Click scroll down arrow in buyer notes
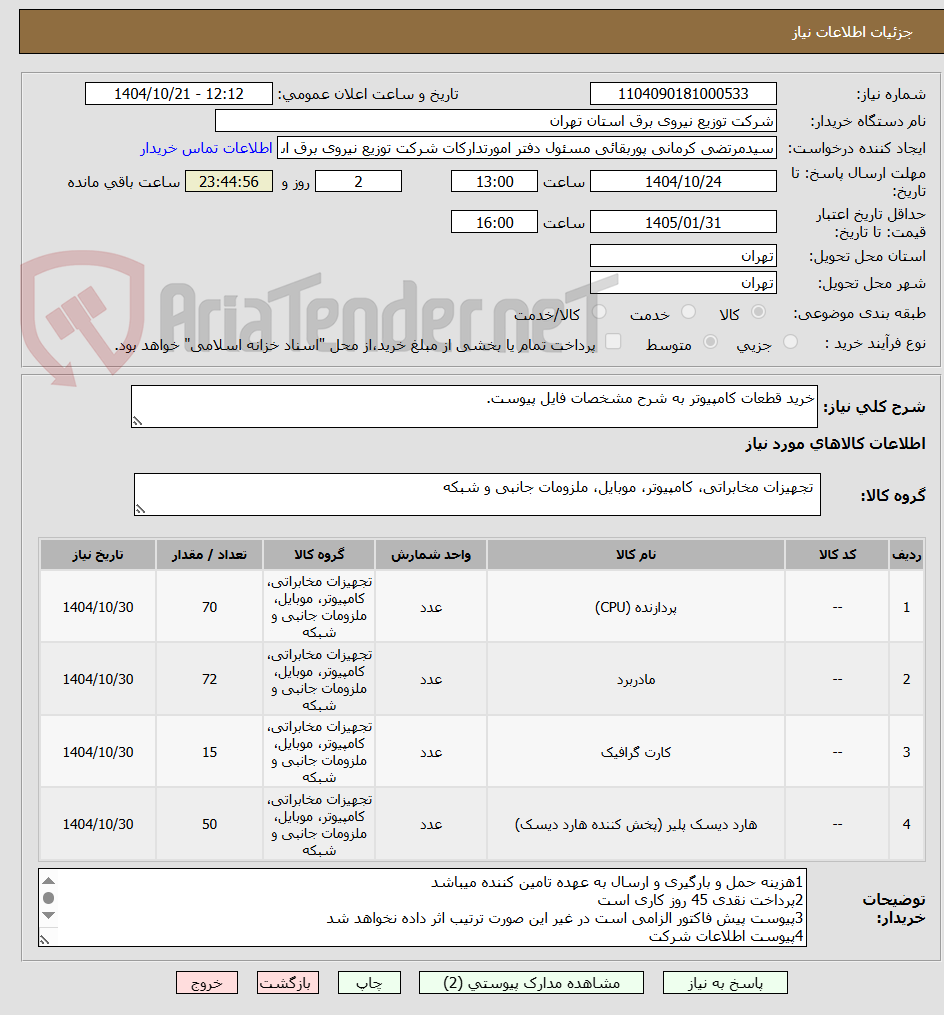 click(49, 915)
